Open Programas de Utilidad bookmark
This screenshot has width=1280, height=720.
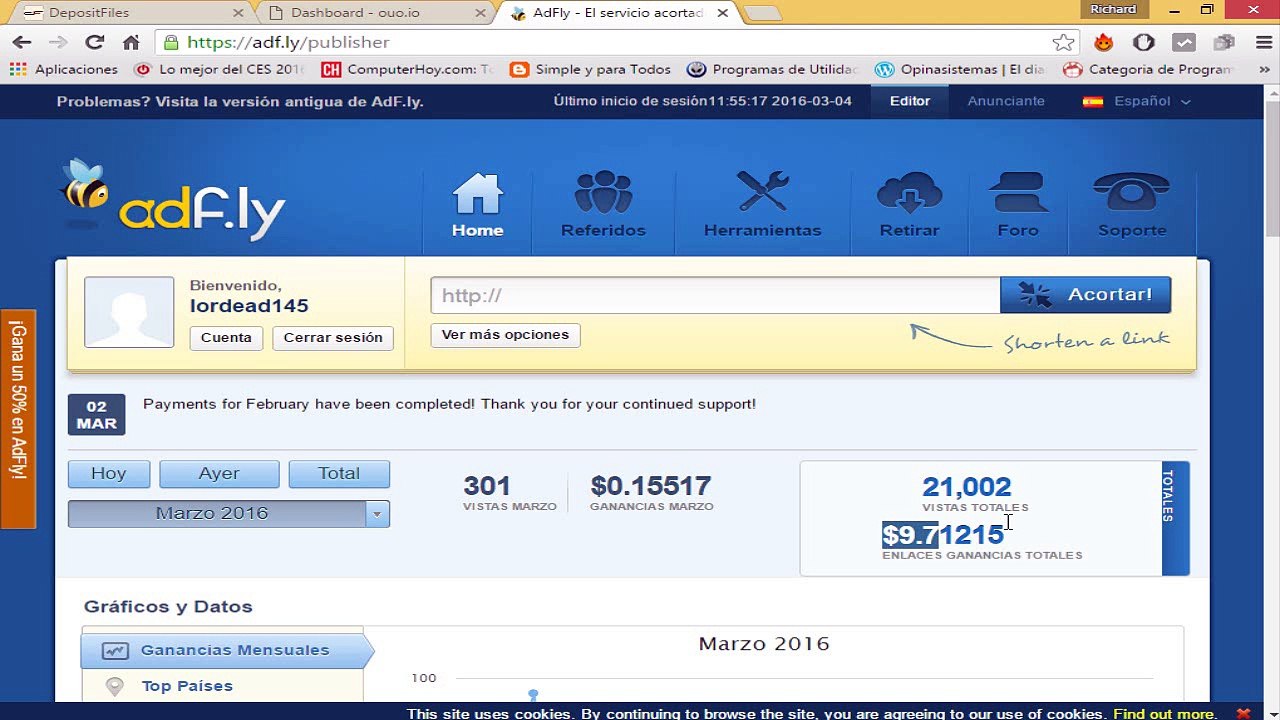click(773, 70)
